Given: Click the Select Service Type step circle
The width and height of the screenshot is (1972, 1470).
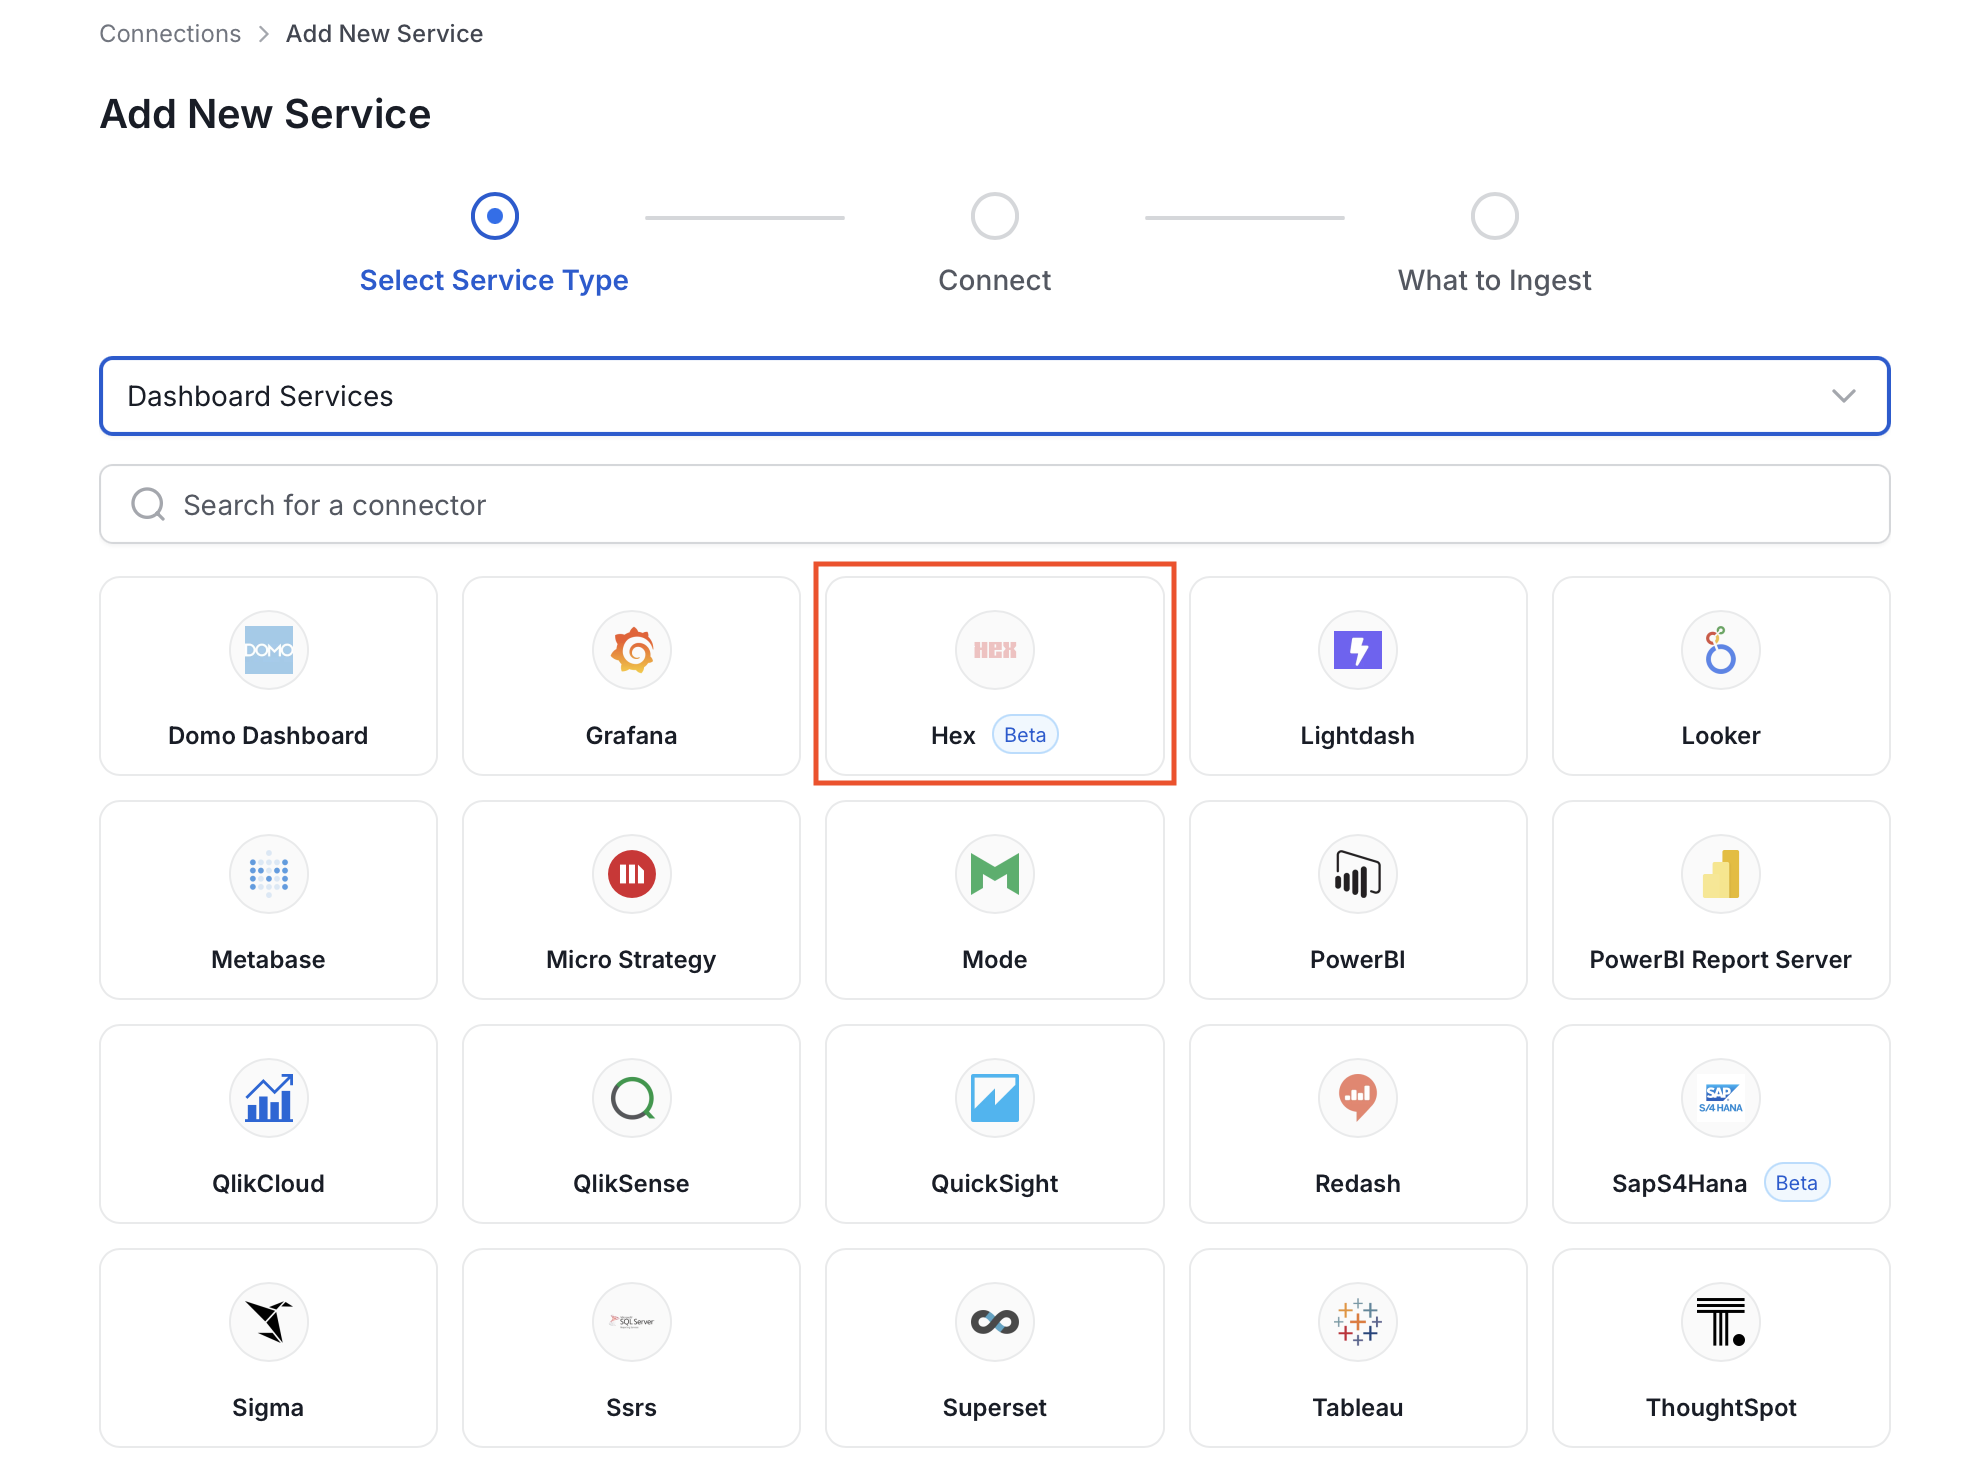Looking at the screenshot, I should click(x=495, y=216).
